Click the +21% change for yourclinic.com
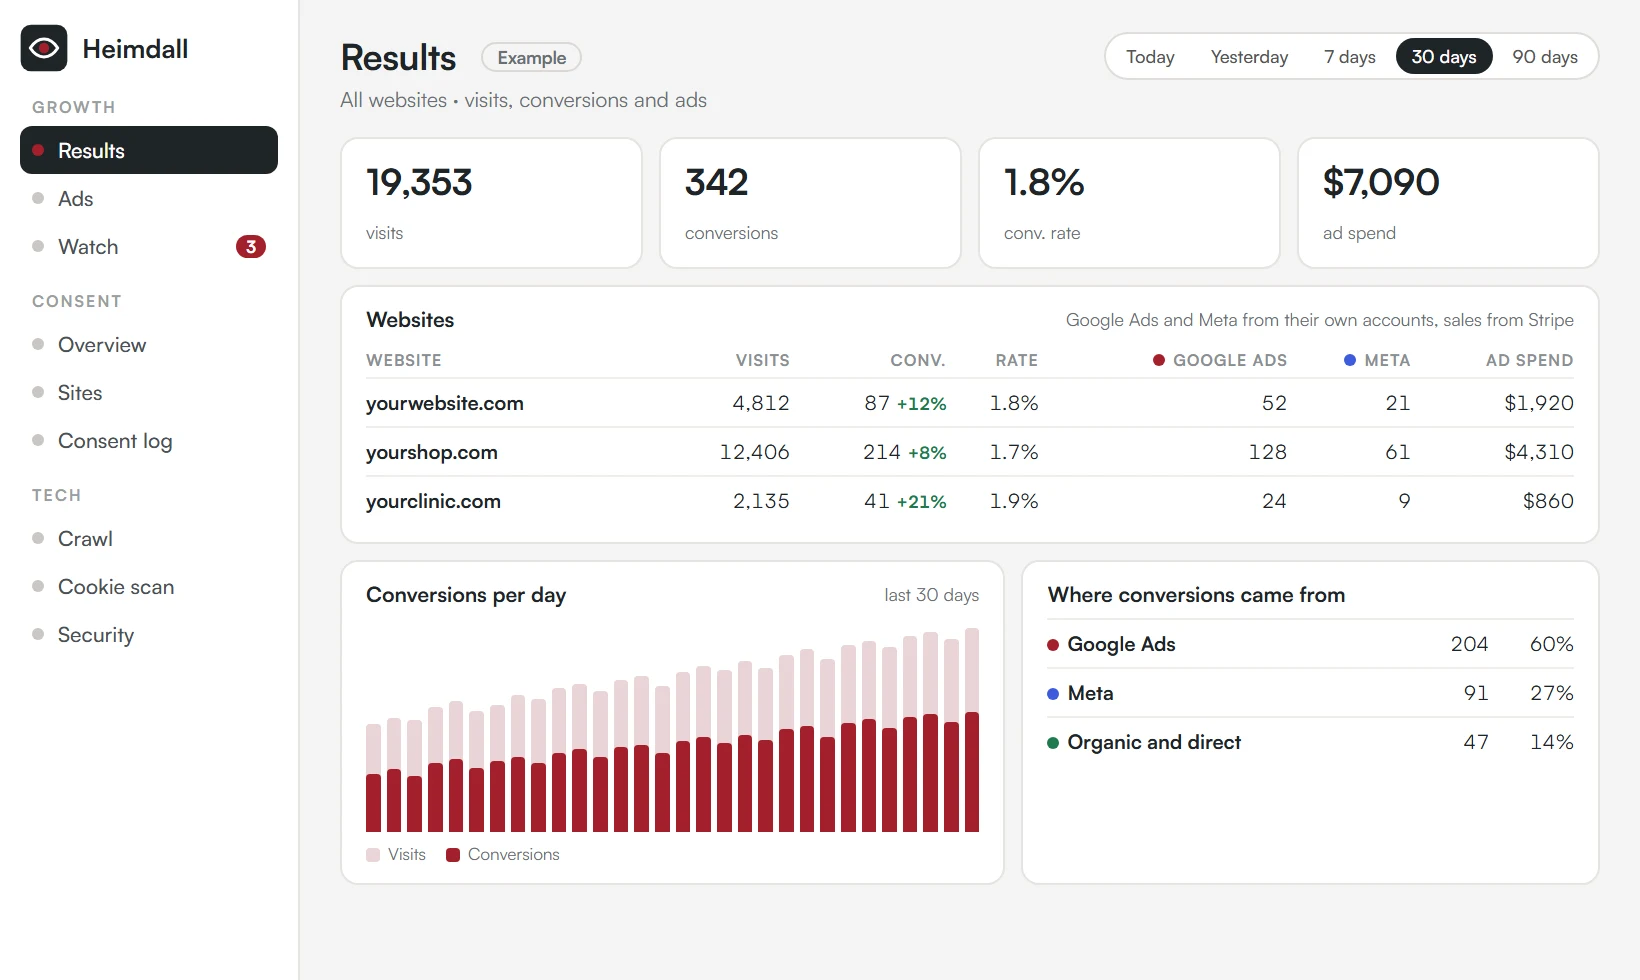1640x980 pixels. (921, 502)
